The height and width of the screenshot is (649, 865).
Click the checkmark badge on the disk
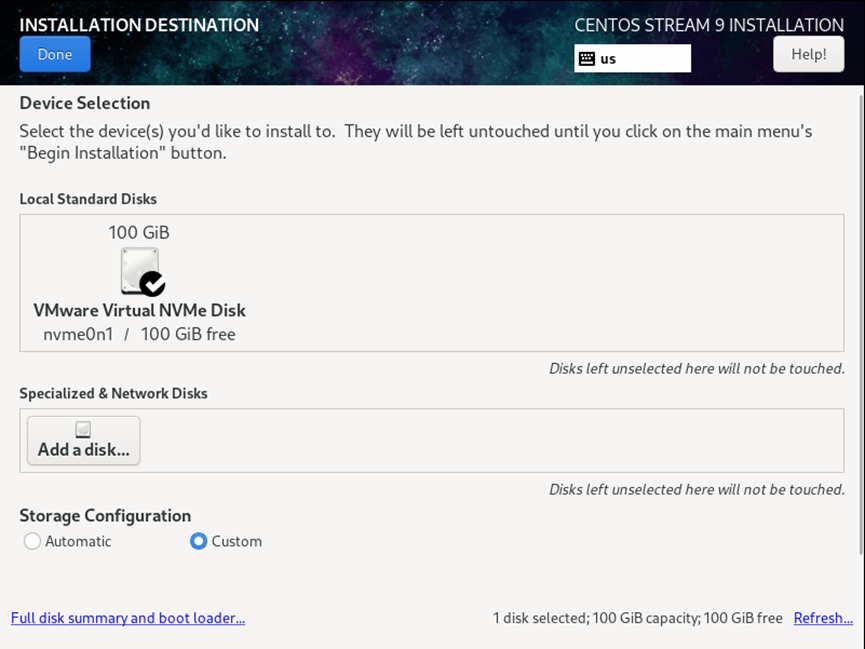(152, 284)
